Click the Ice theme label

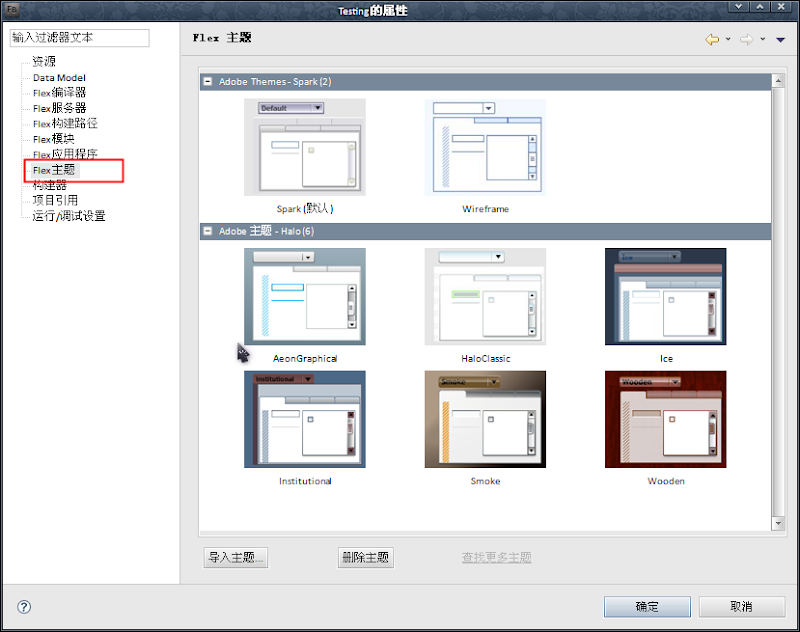coord(666,359)
